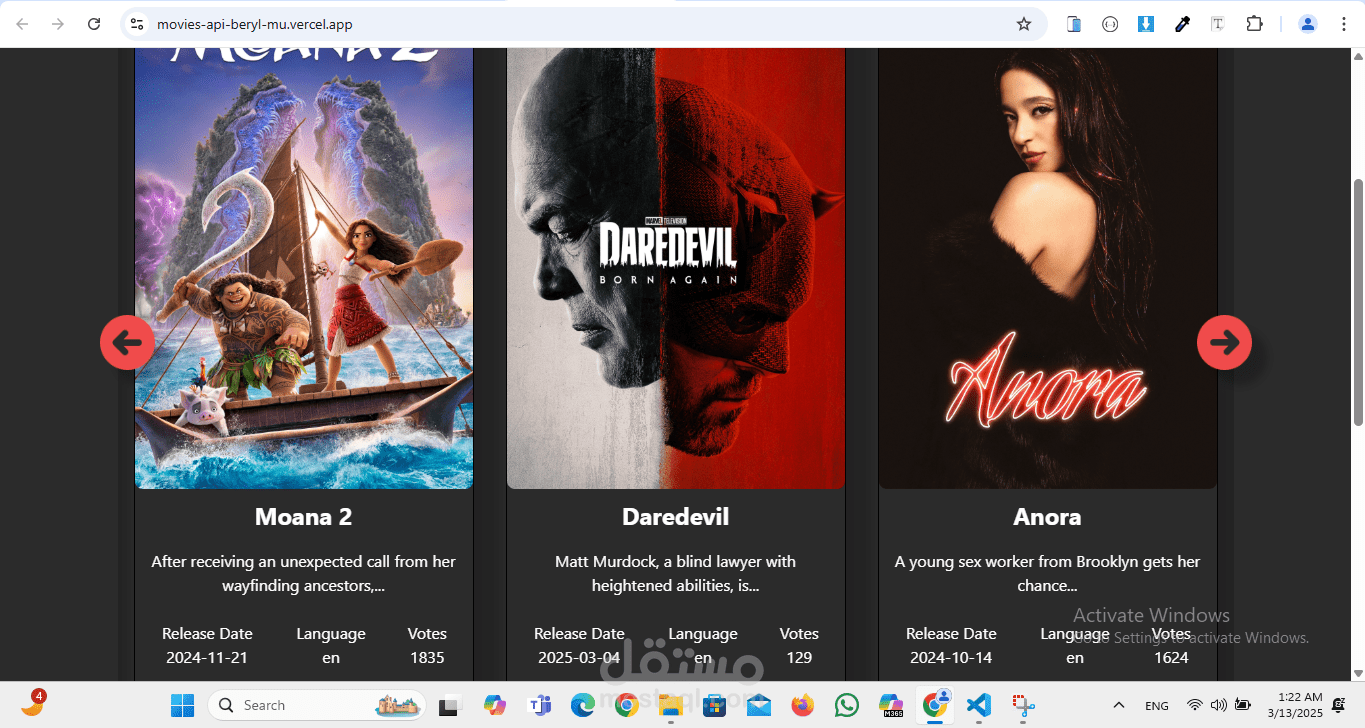
Task: Open the font identifier T extension
Action: coord(1218,24)
